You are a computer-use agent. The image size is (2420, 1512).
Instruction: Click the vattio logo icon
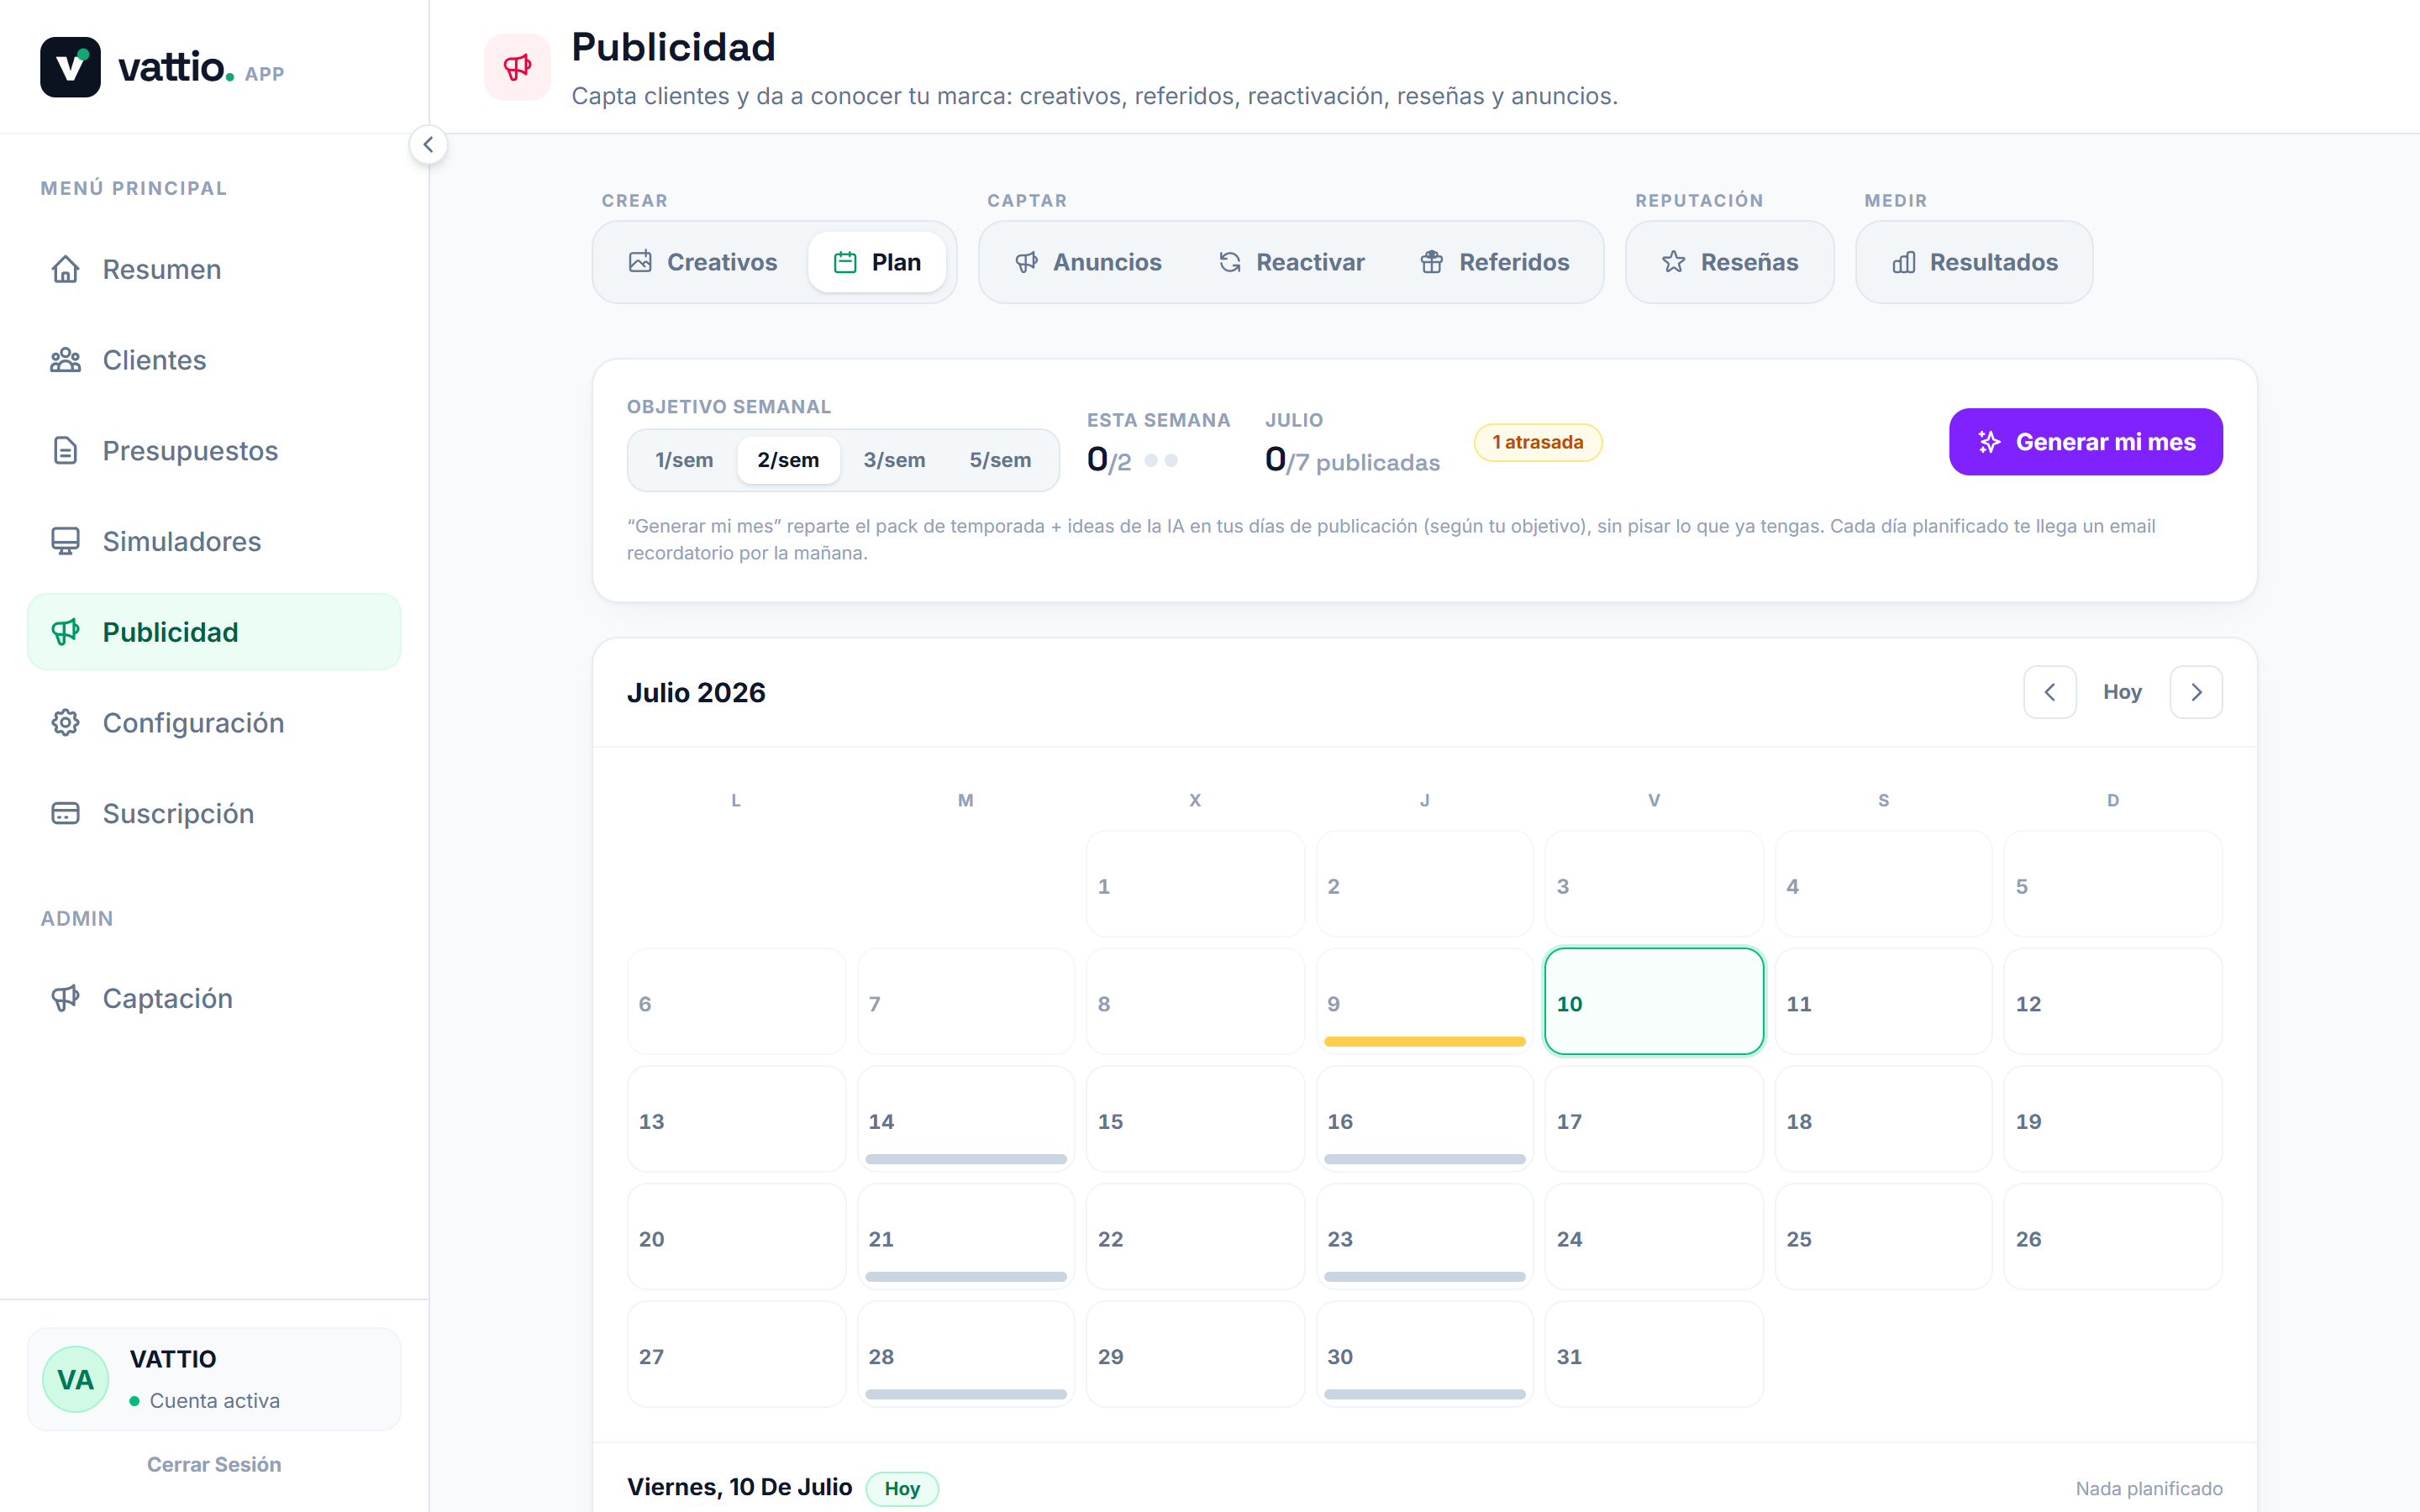(x=70, y=67)
